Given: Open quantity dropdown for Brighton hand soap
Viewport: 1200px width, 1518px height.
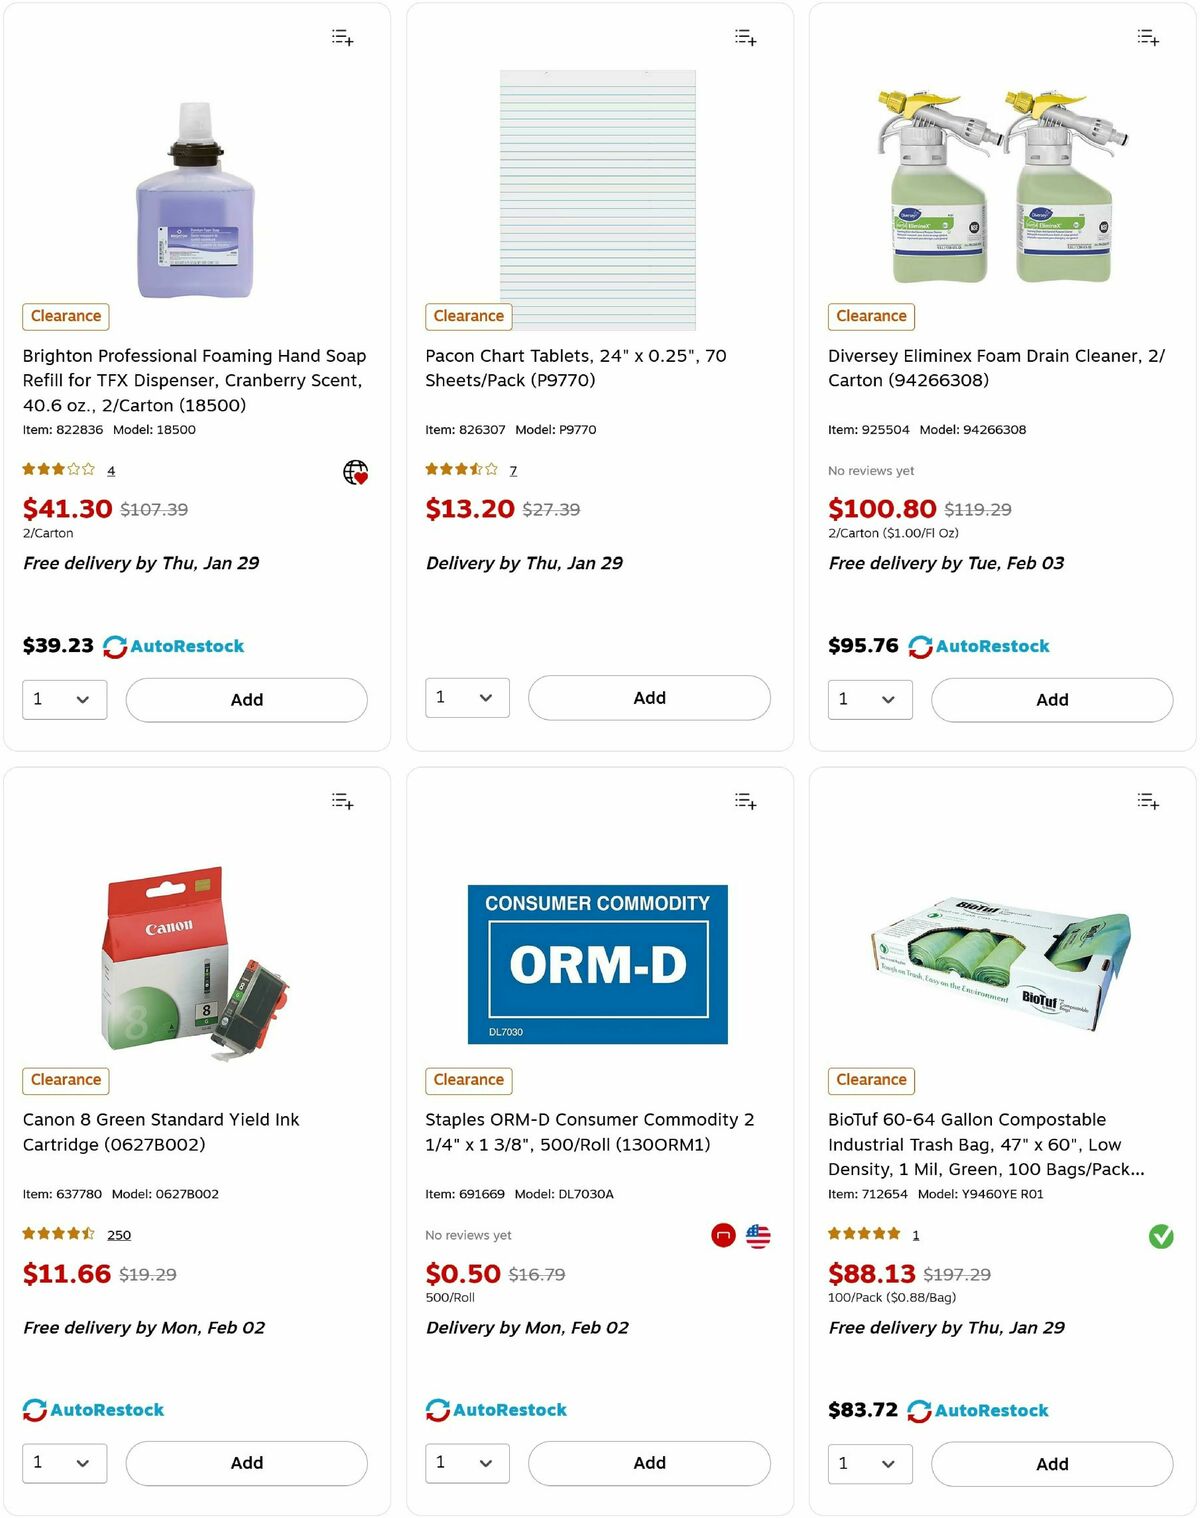Looking at the screenshot, I should click(x=64, y=699).
